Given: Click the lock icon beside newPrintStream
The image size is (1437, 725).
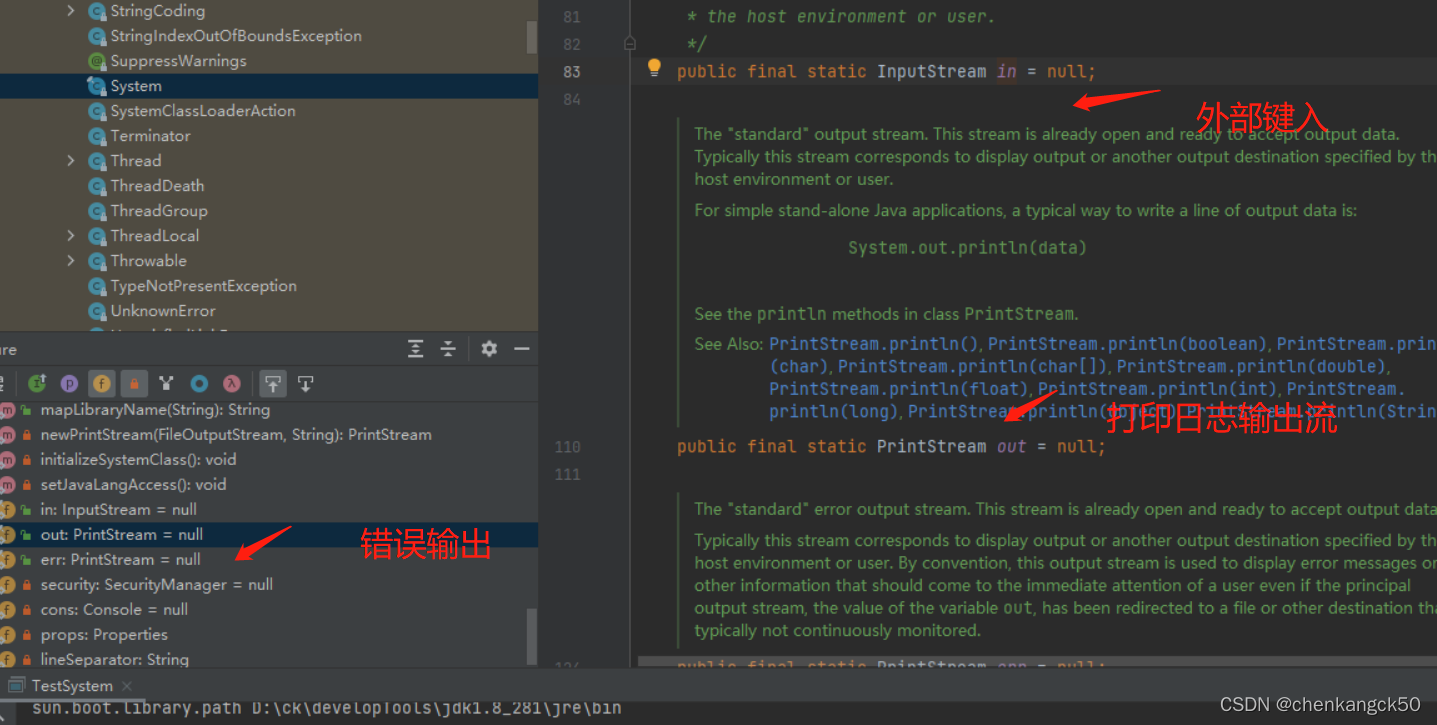Looking at the screenshot, I should click(27, 435).
